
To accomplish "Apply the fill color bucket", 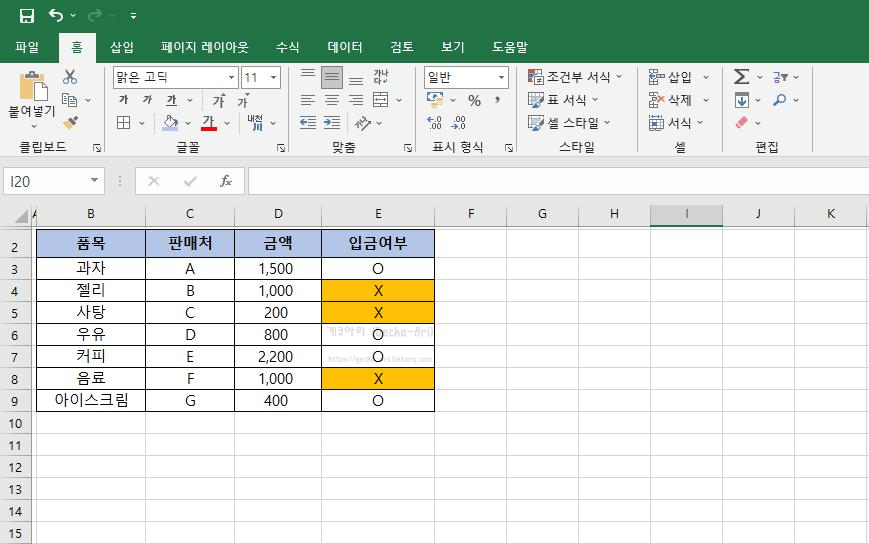I will point(170,122).
